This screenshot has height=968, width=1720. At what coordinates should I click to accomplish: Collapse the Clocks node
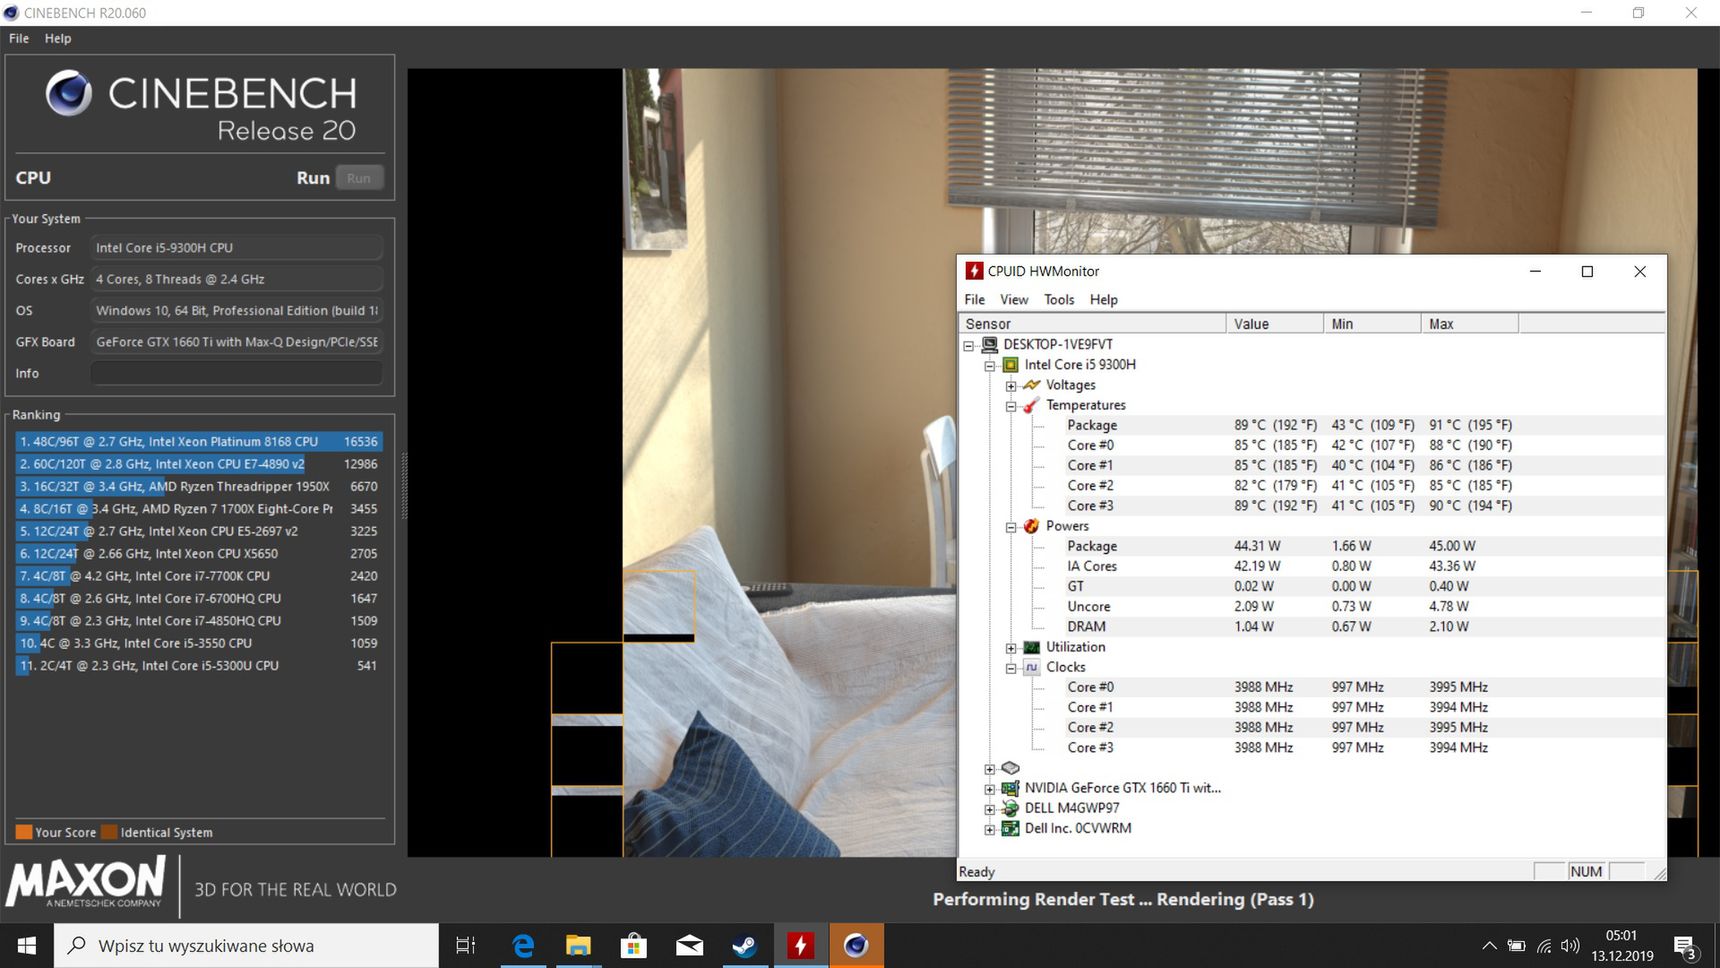1011,668
